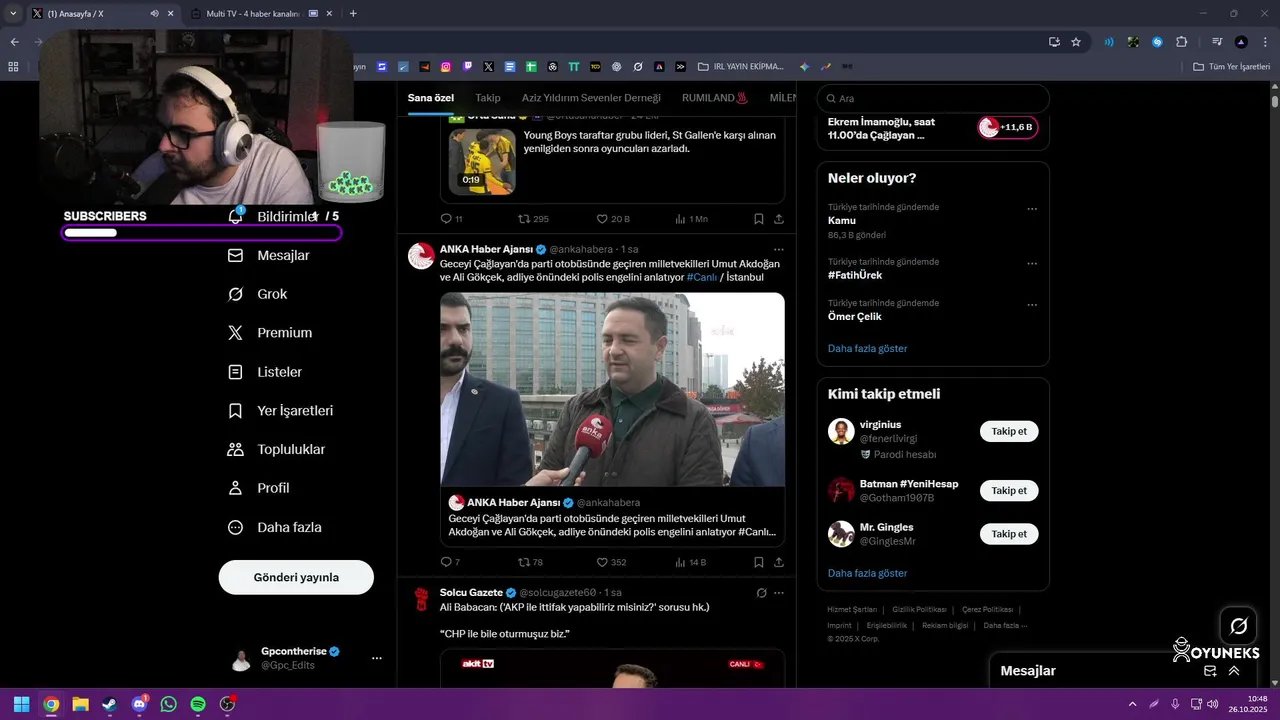Open more options for Kamu trend

click(x=1032, y=209)
